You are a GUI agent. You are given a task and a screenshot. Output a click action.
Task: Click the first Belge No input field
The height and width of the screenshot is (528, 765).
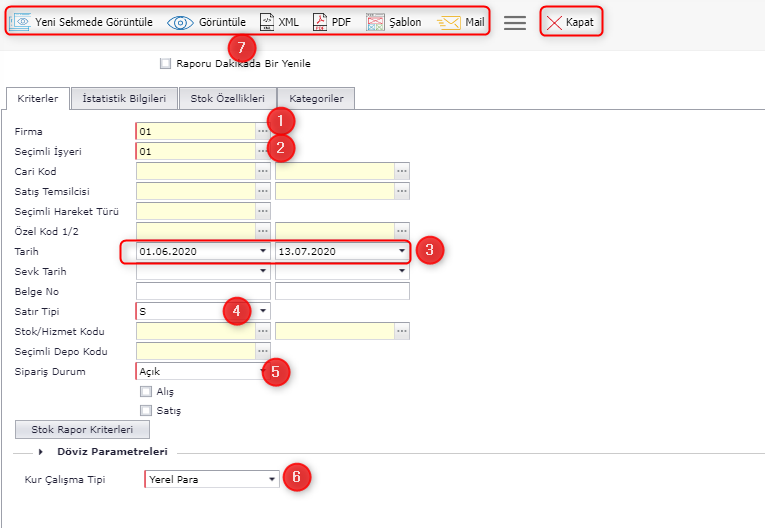click(x=203, y=291)
